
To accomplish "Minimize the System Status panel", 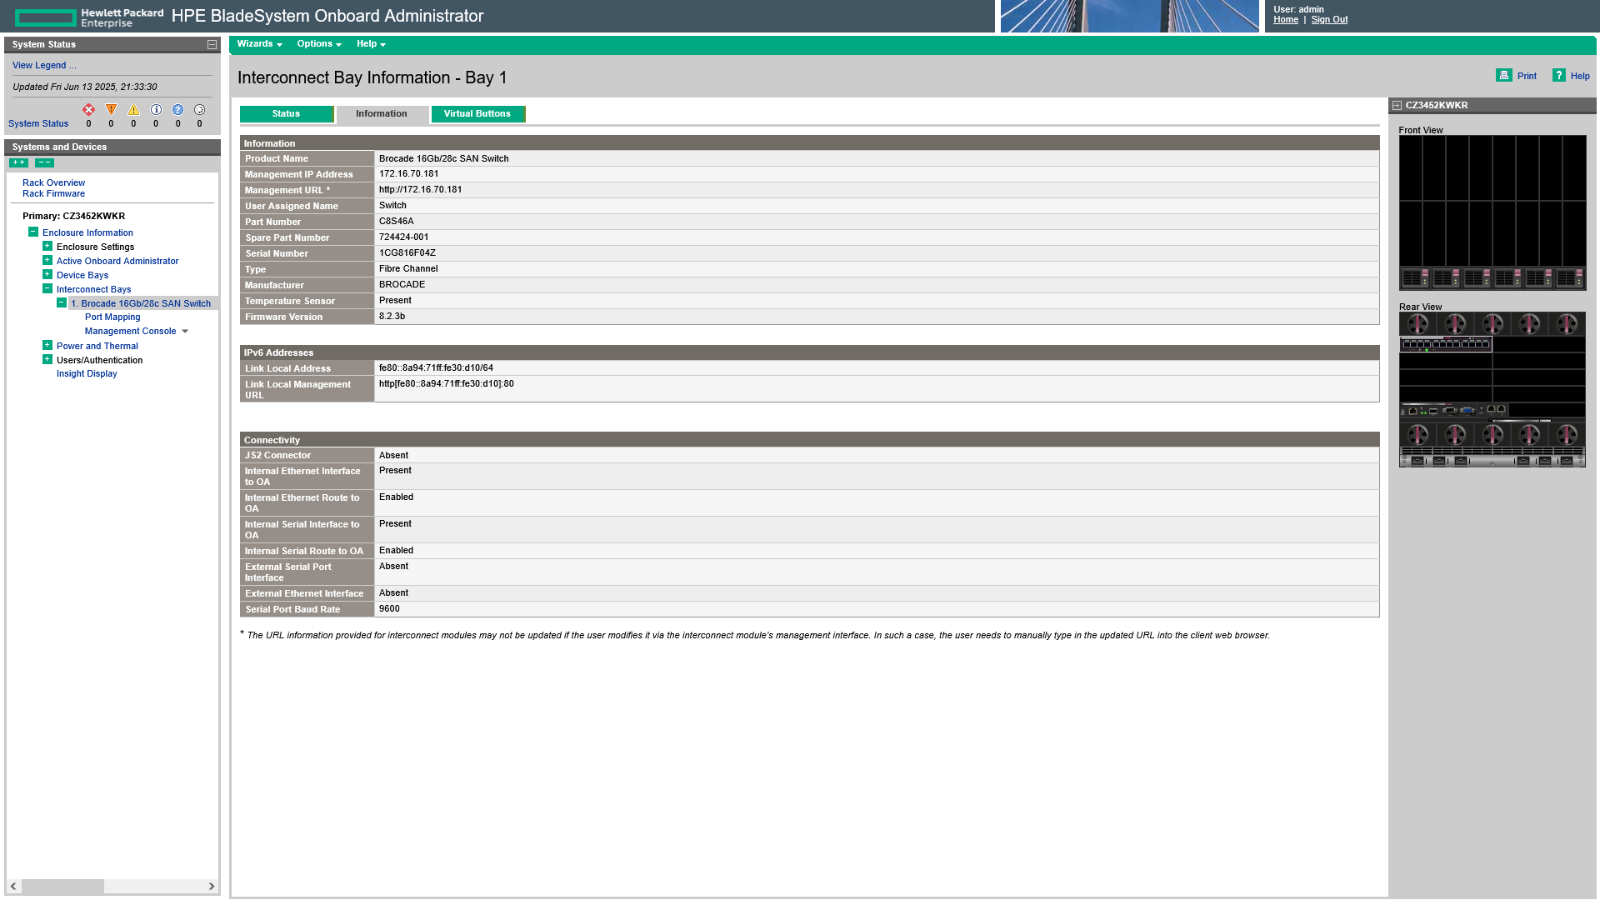I will [212, 45].
